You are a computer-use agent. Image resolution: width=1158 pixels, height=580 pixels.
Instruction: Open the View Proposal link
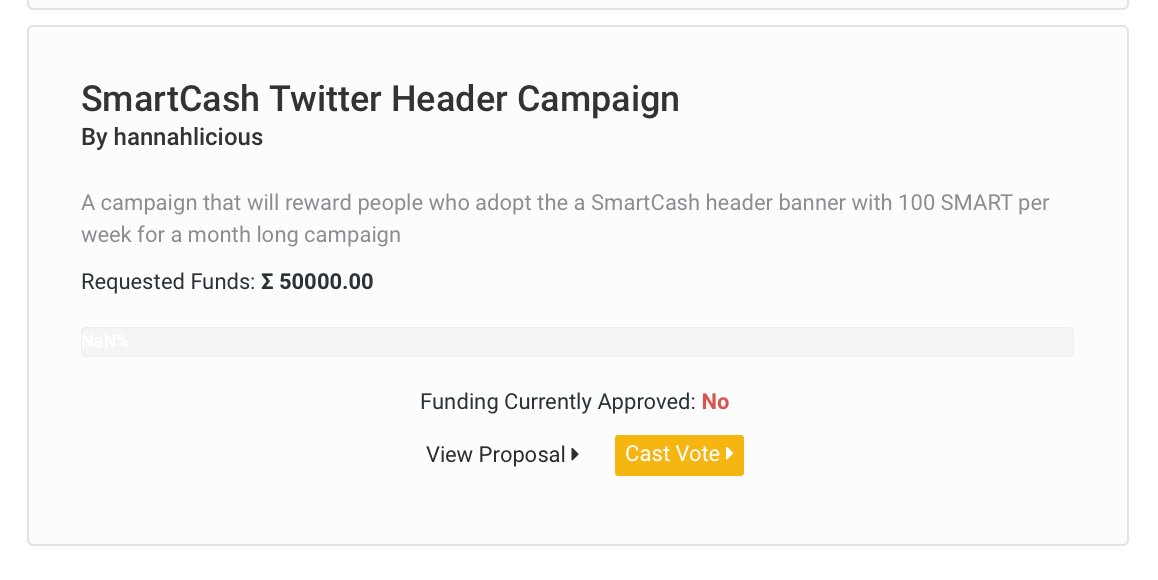pos(502,454)
